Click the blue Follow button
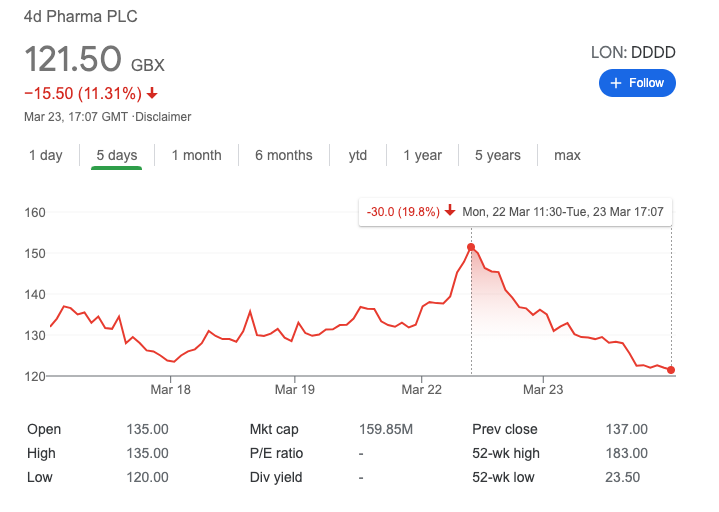The height and width of the screenshot is (512, 719). pyautogui.click(x=637, y=83)
